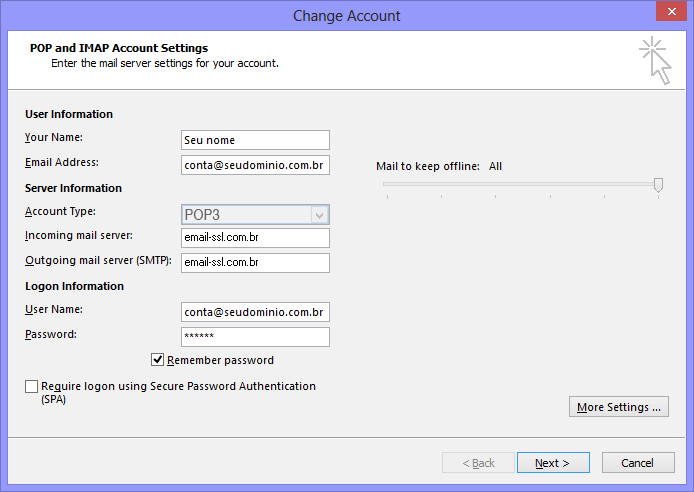Click the POP3 account type combo box
This screenshot has width=694, height=492.
(x=255, y=215)
